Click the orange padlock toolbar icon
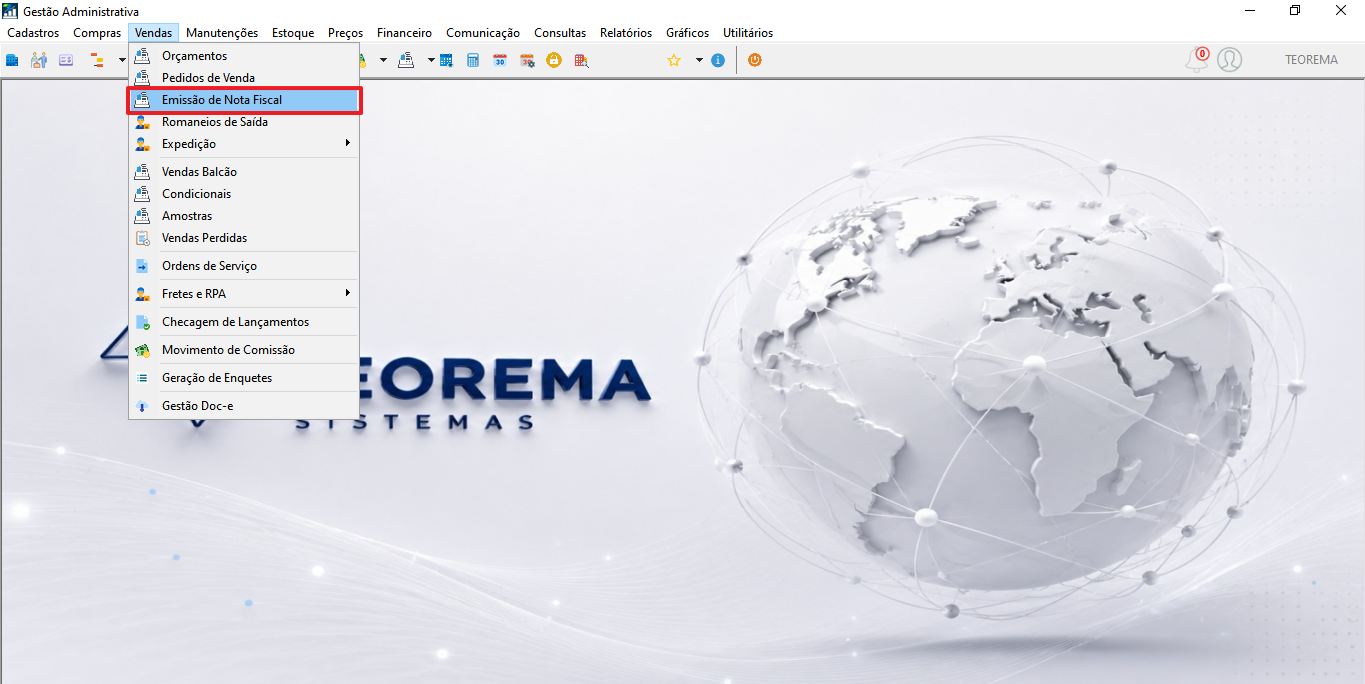 click(554, 60)
